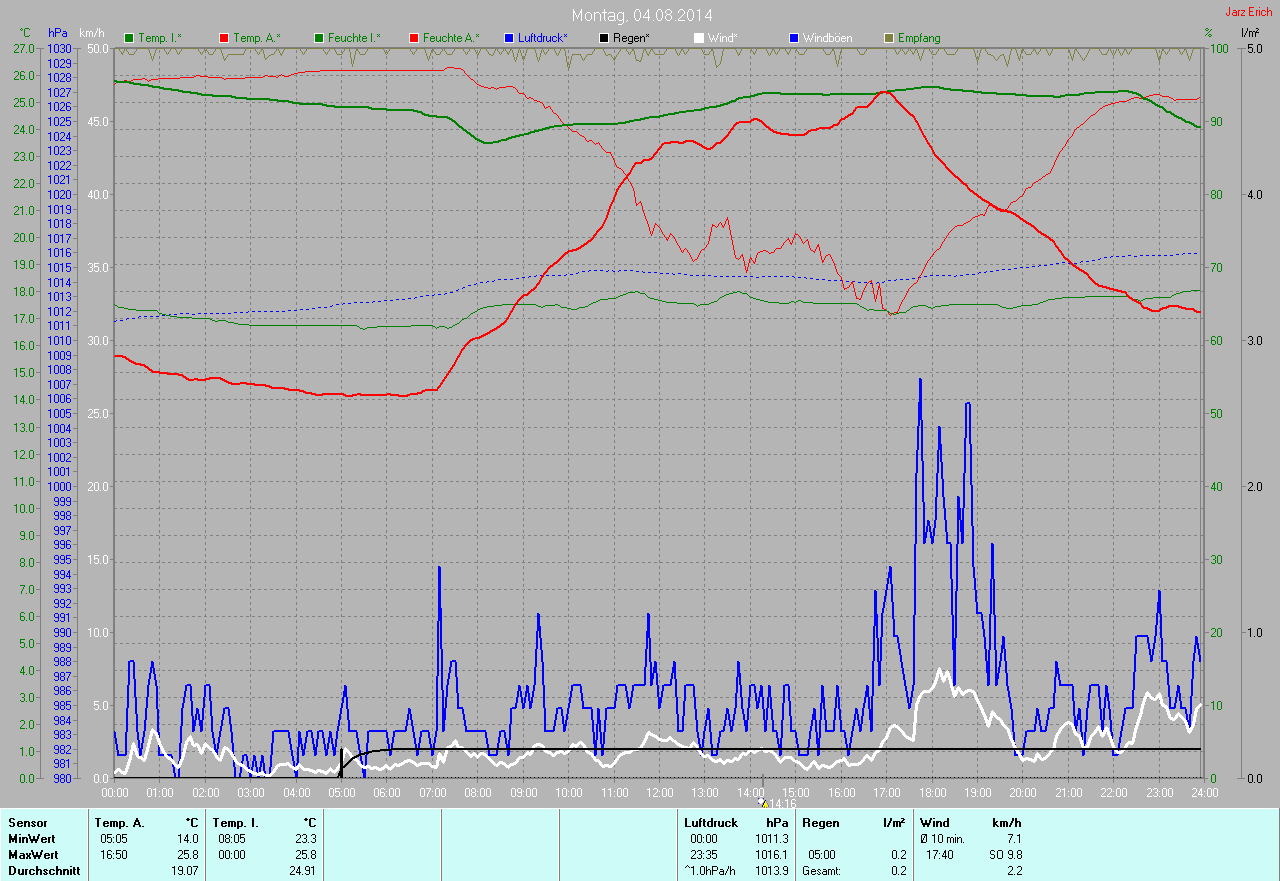Click the MaxWert row label

[33, 855]
